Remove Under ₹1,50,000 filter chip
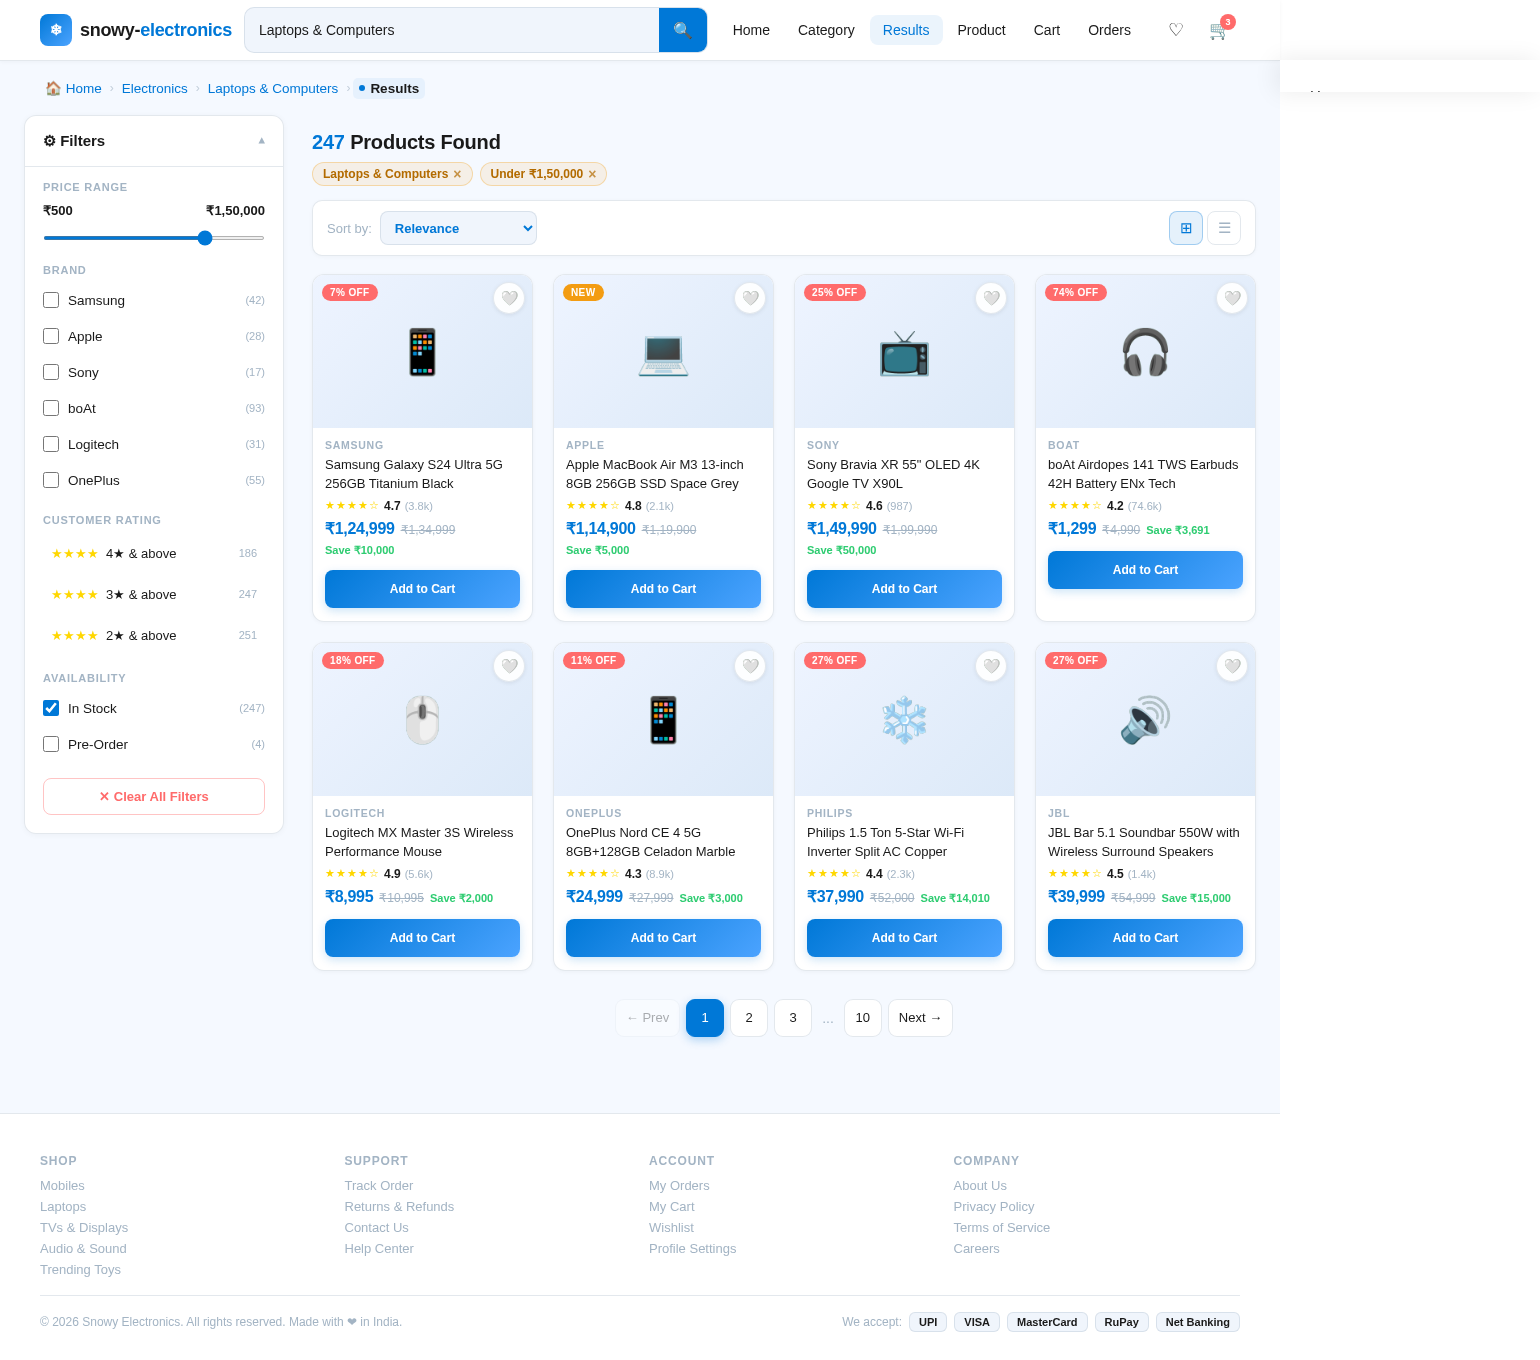Image resolution: width=1540 pixels, height=1360 pixels. [592, 174]
